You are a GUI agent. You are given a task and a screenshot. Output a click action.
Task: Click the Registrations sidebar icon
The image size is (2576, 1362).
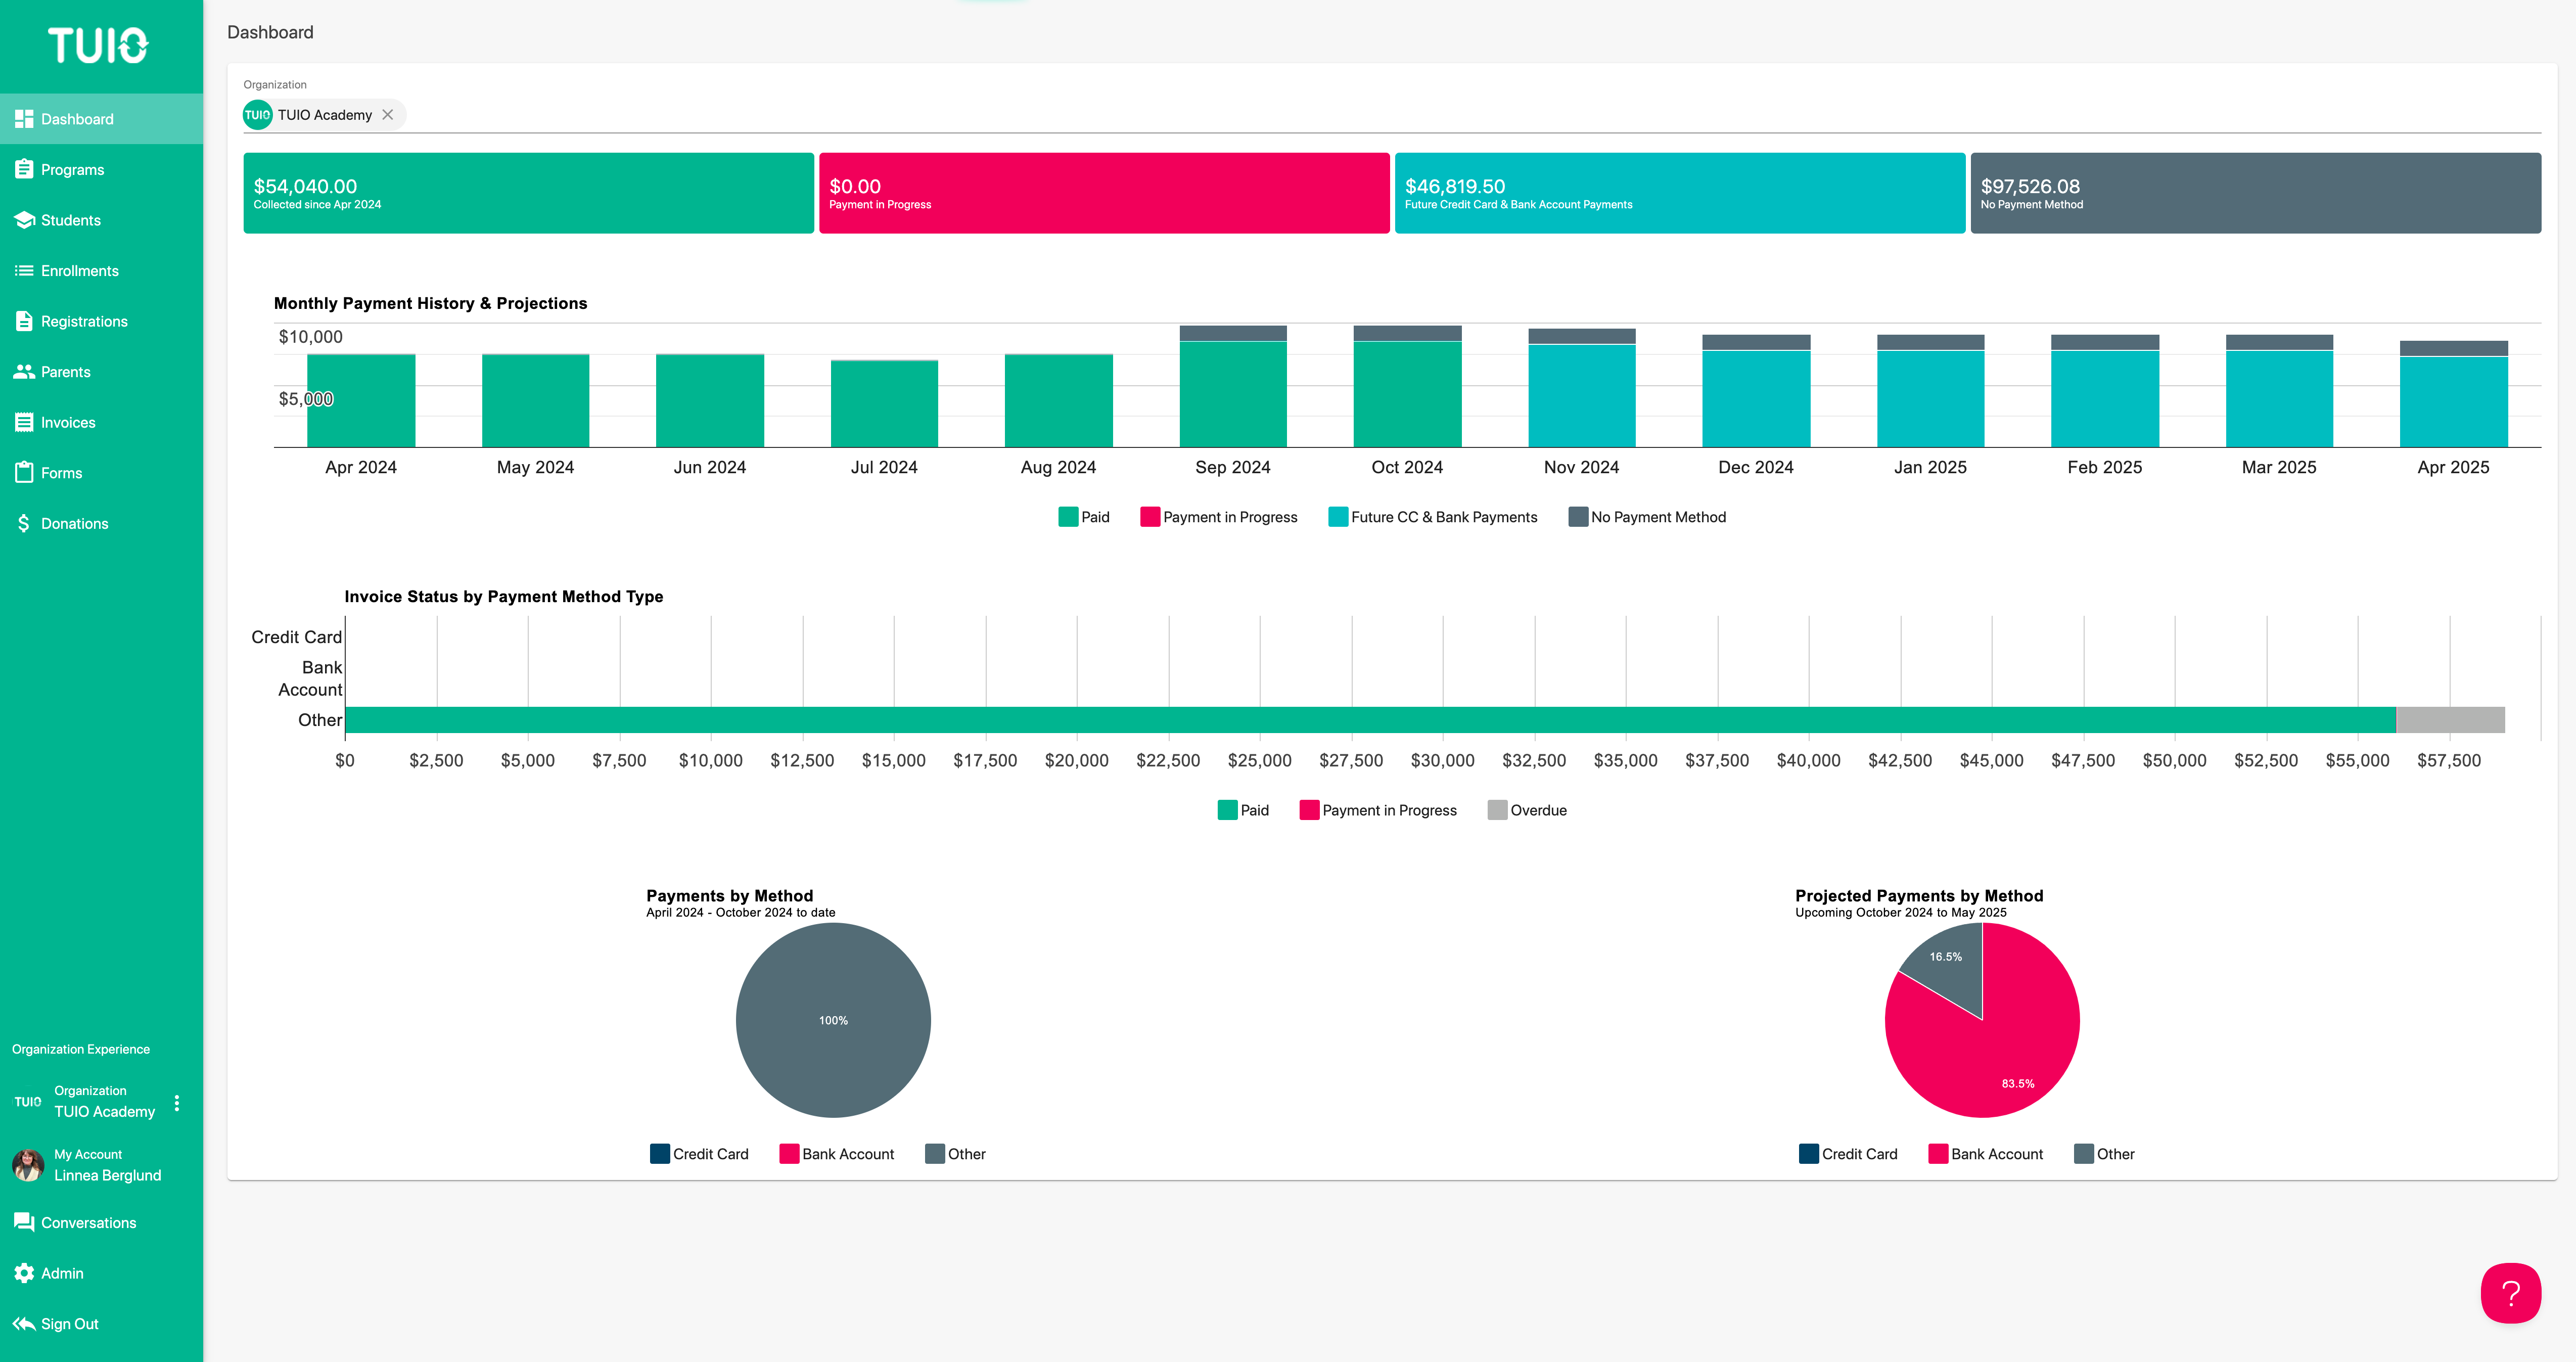pyautogui.click(x=25, y=321)
